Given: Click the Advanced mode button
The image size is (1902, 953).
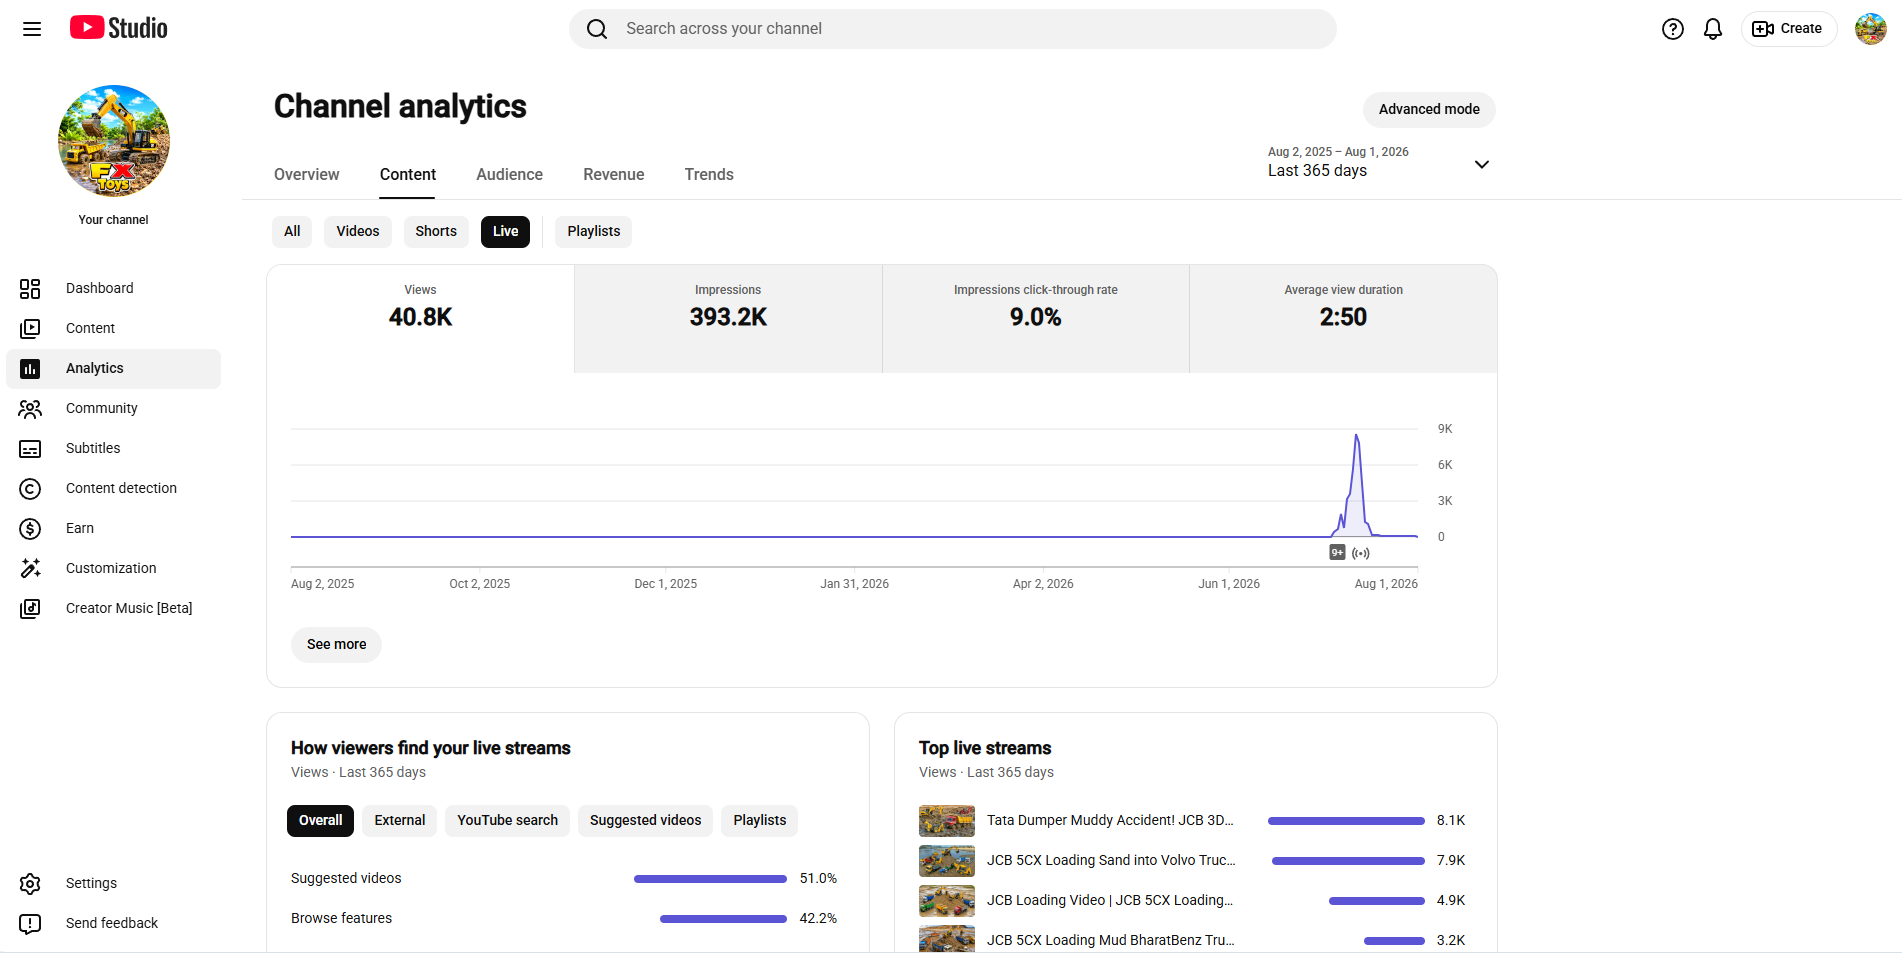Looking at the screenshot, I should pyautogui.click(x=1429, y=110).
